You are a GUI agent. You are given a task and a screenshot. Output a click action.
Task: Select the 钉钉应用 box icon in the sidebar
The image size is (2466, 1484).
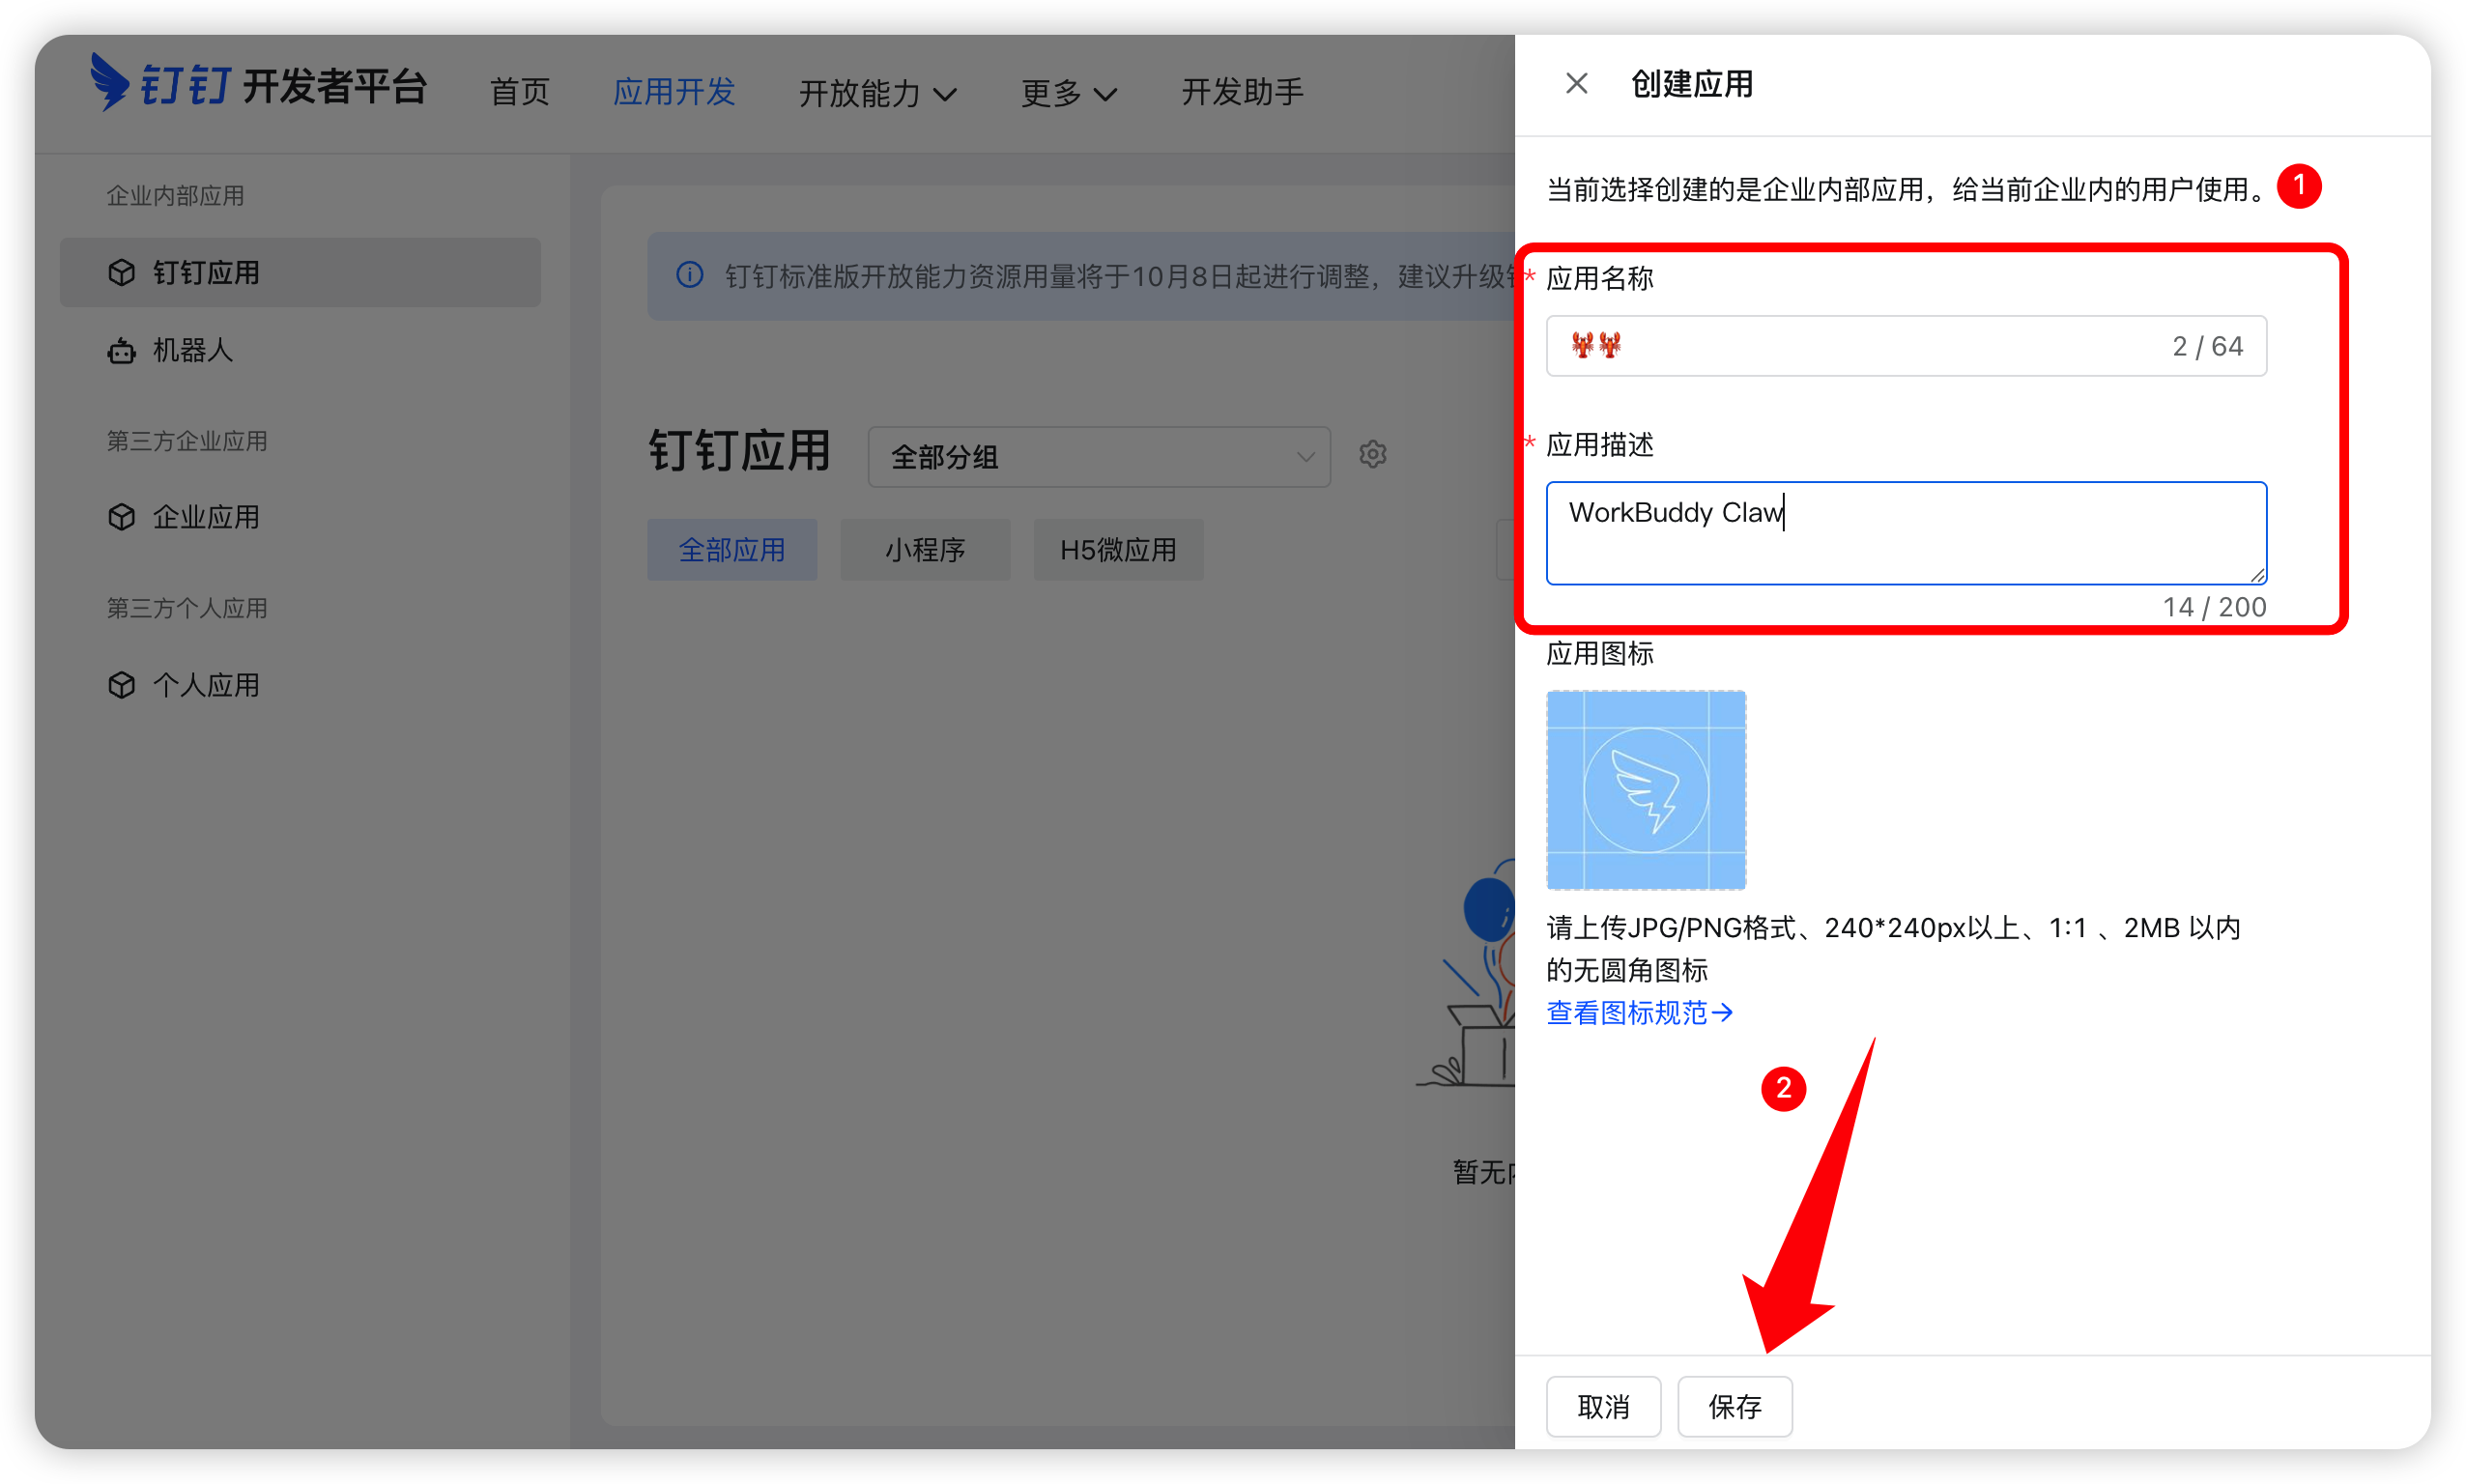click(x=121, y=272)
